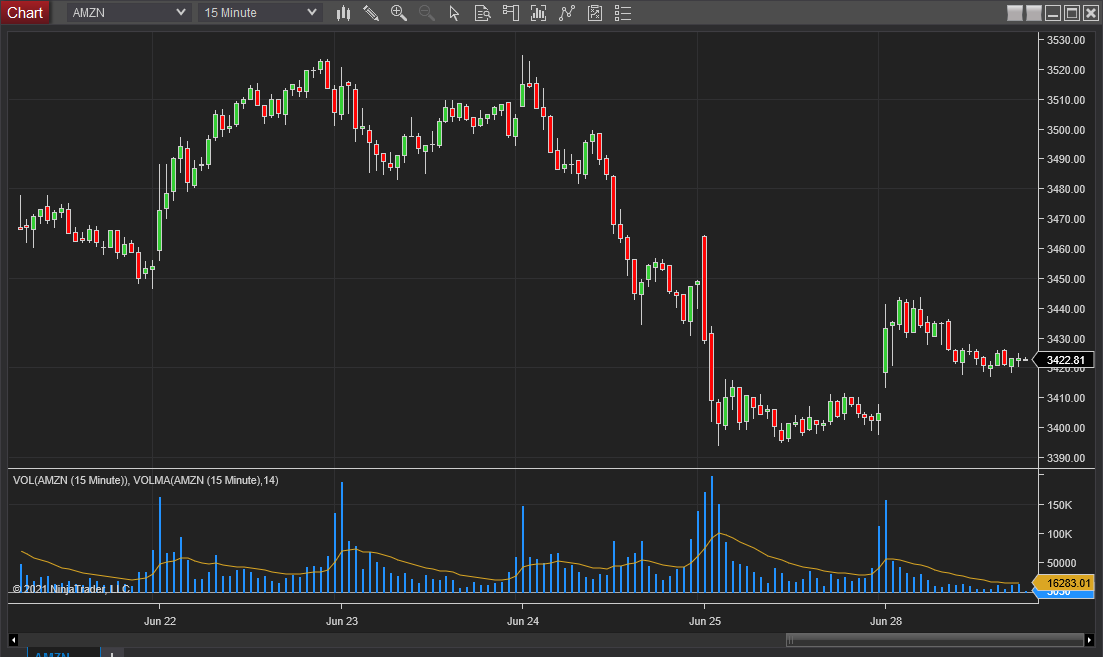Click the 3400.00 price axis label
Viewport: 1103px width, 657px height.
(1066, 428)
